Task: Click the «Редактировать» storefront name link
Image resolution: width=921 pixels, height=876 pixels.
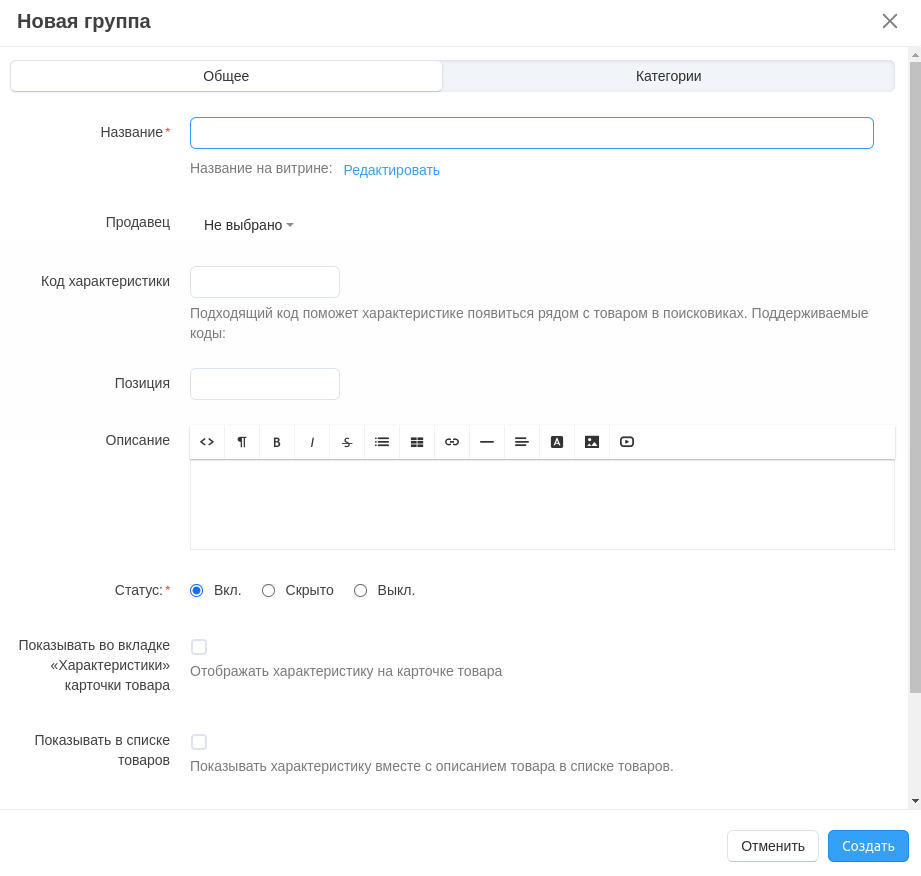Action: 391,170
